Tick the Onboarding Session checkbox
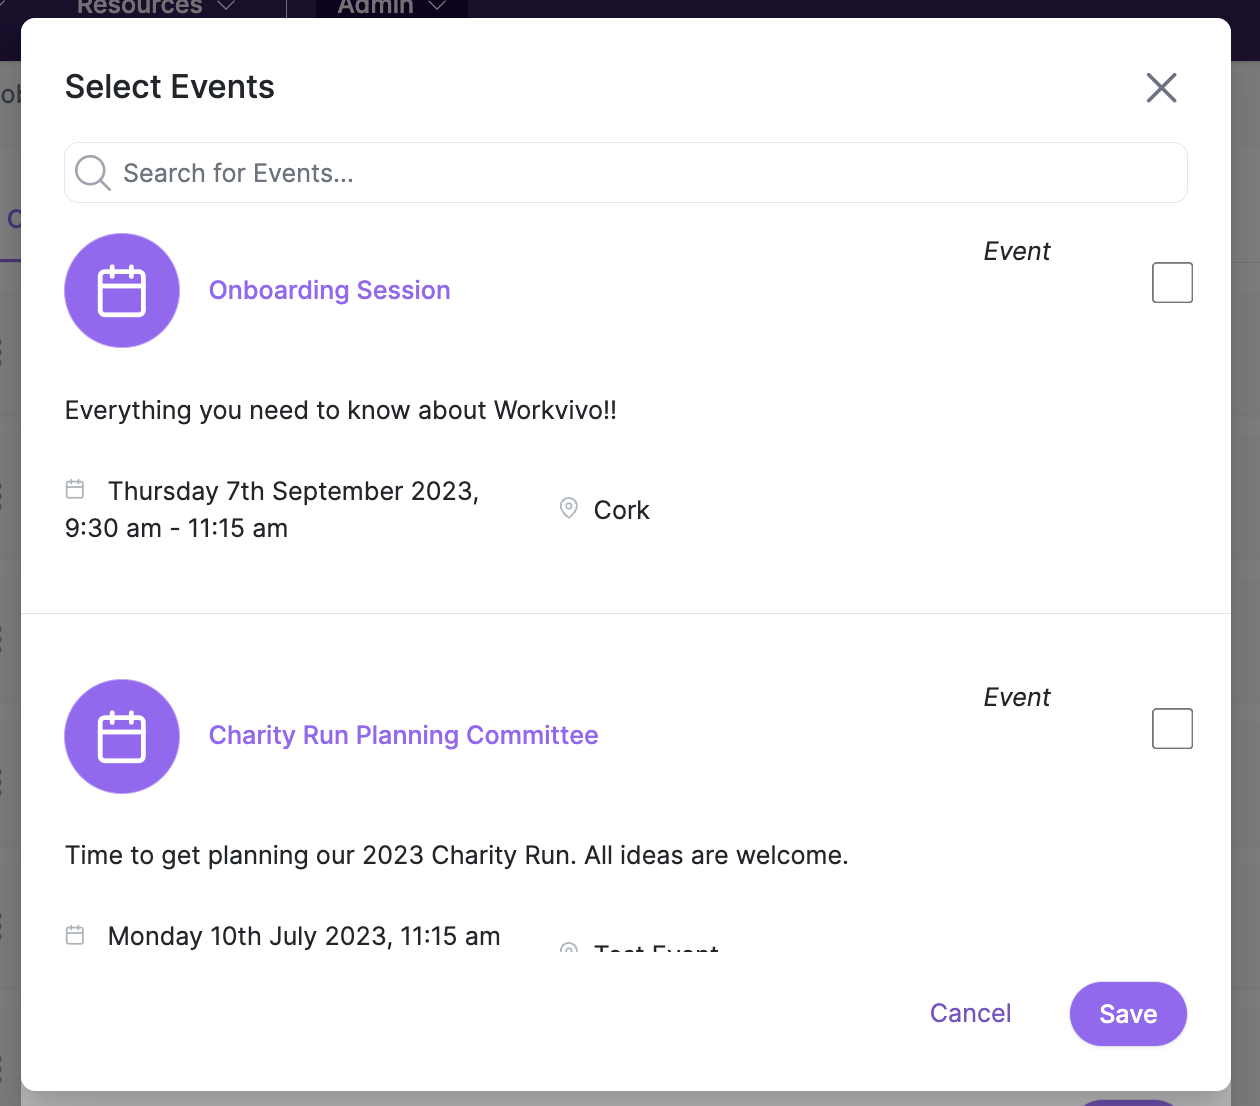 1172,283
